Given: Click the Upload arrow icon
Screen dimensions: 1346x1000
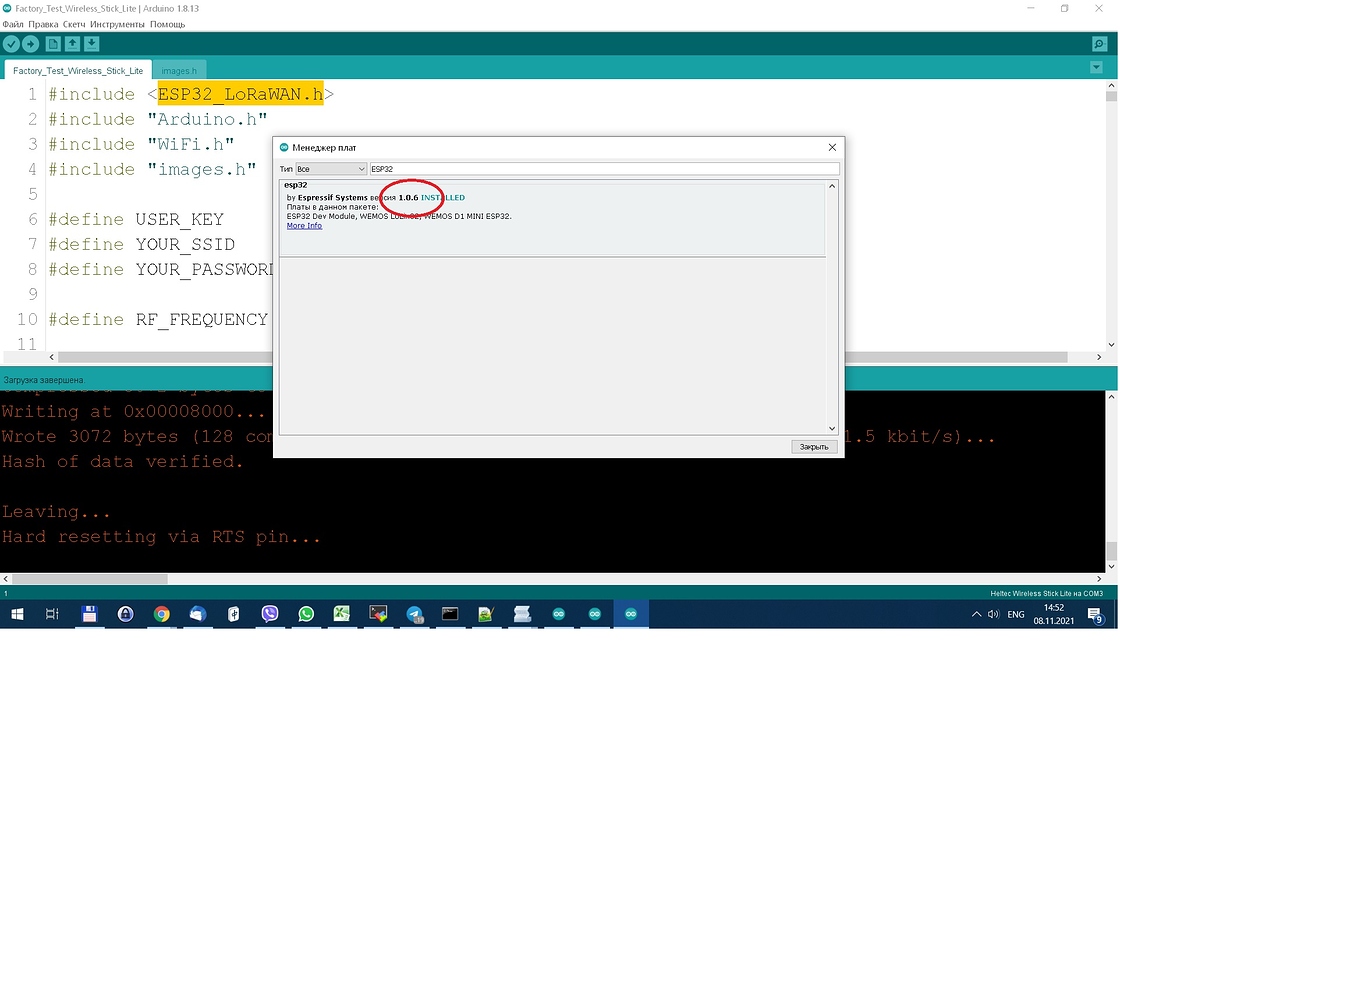Looking at the screenshot, I should point(31,44).
